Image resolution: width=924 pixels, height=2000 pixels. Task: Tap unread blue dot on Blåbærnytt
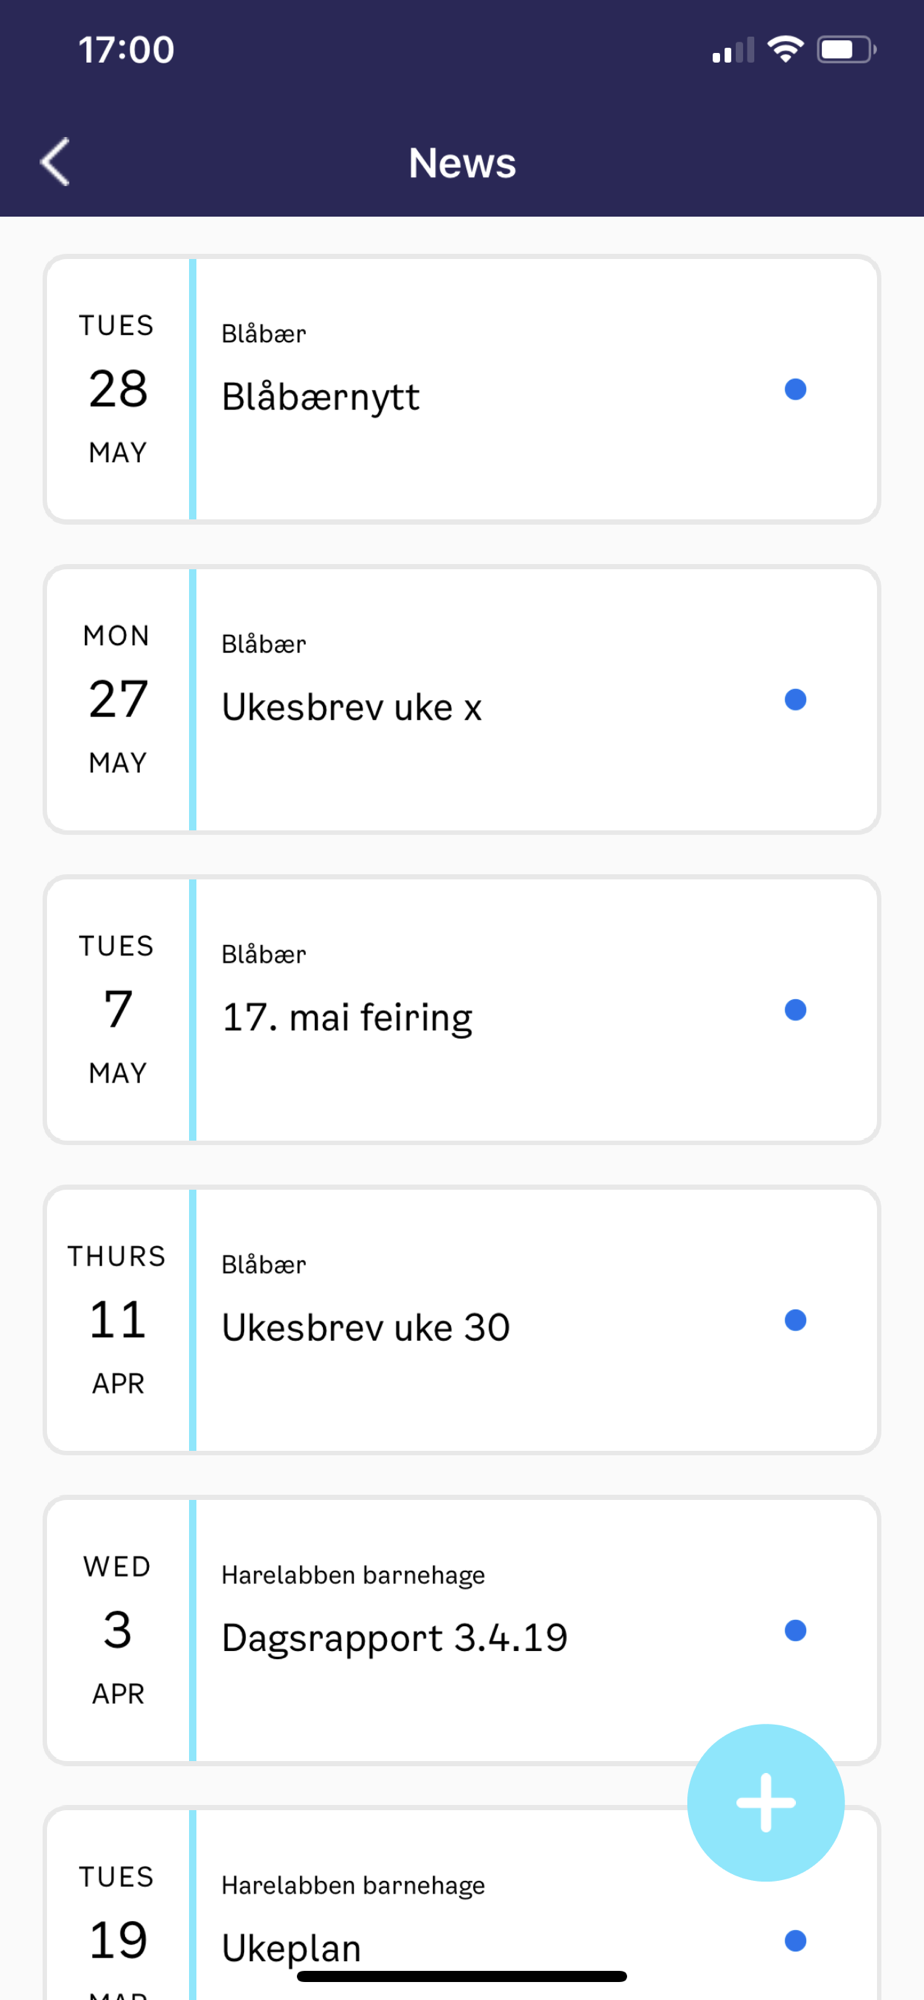click(796, 389)
